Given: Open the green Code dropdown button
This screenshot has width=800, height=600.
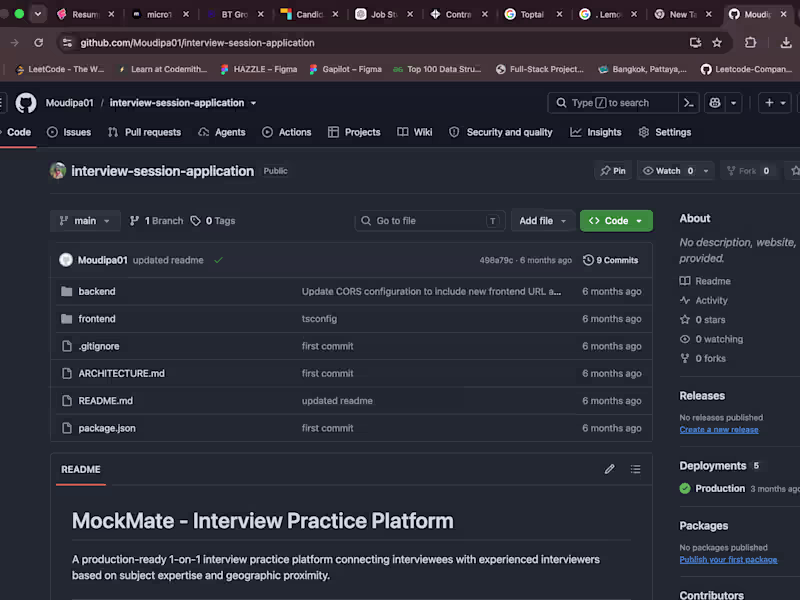Looking at the screenshot, I should 616,221.
